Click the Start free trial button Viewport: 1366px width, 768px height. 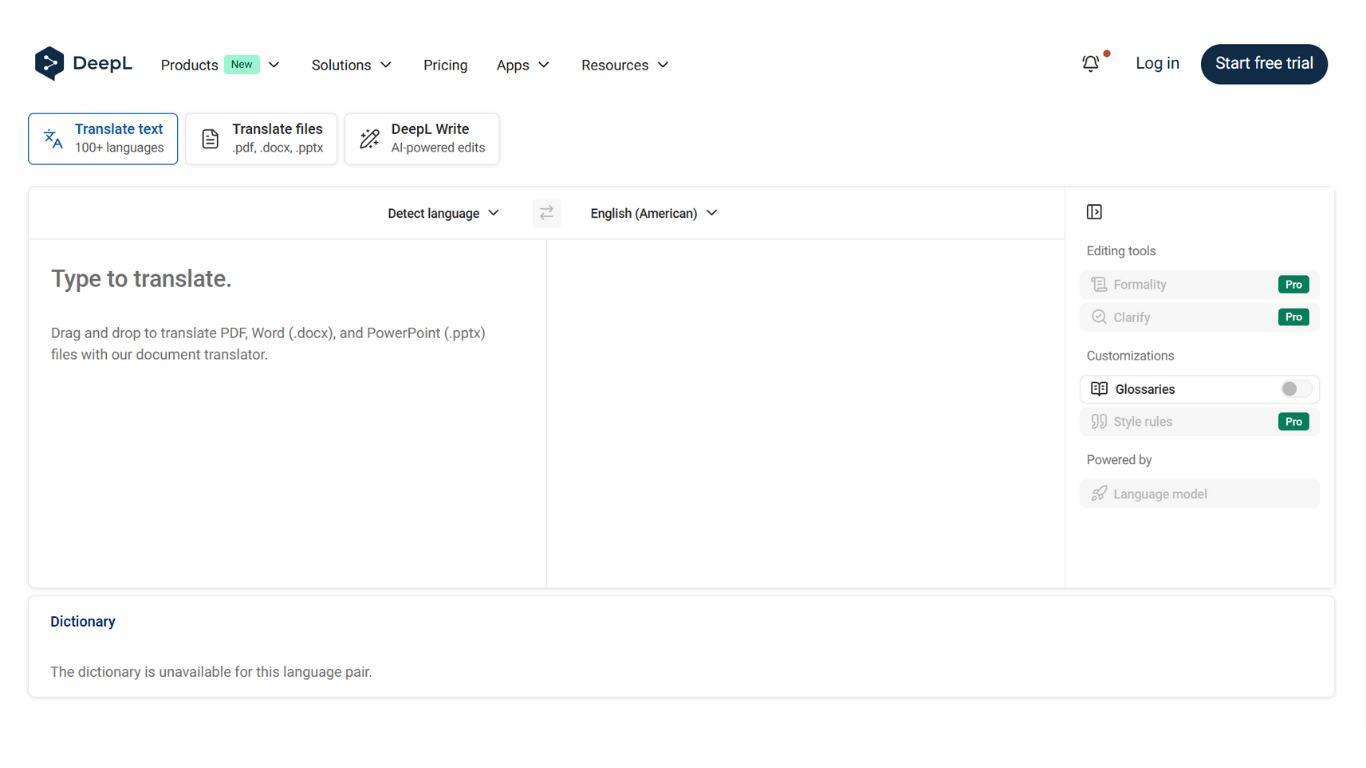tap(1263, 64)
